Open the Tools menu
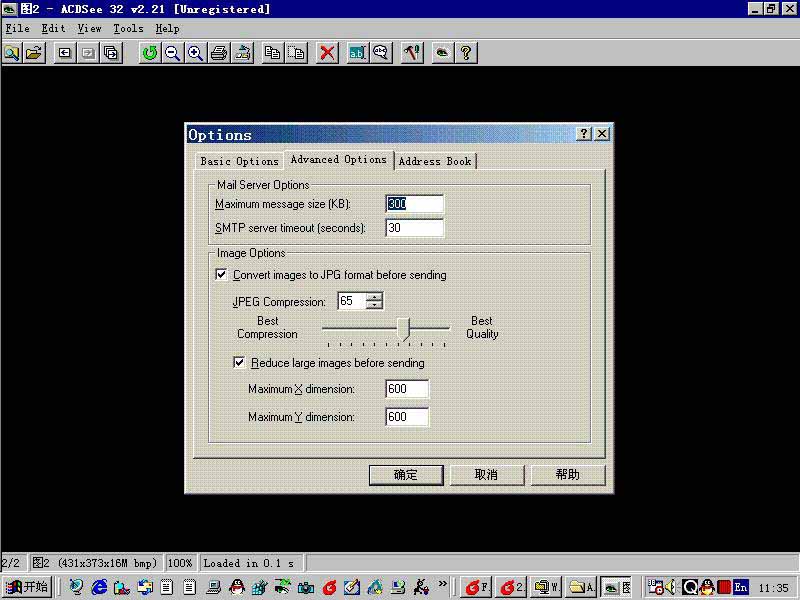This screenshot has width=800, height=600. 128,29
